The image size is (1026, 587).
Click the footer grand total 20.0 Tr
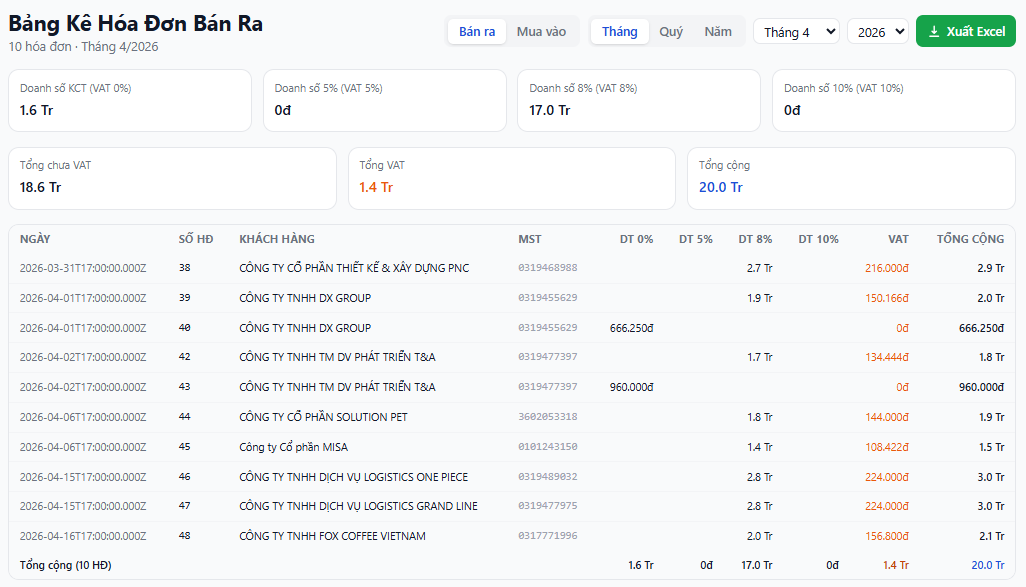987,565
